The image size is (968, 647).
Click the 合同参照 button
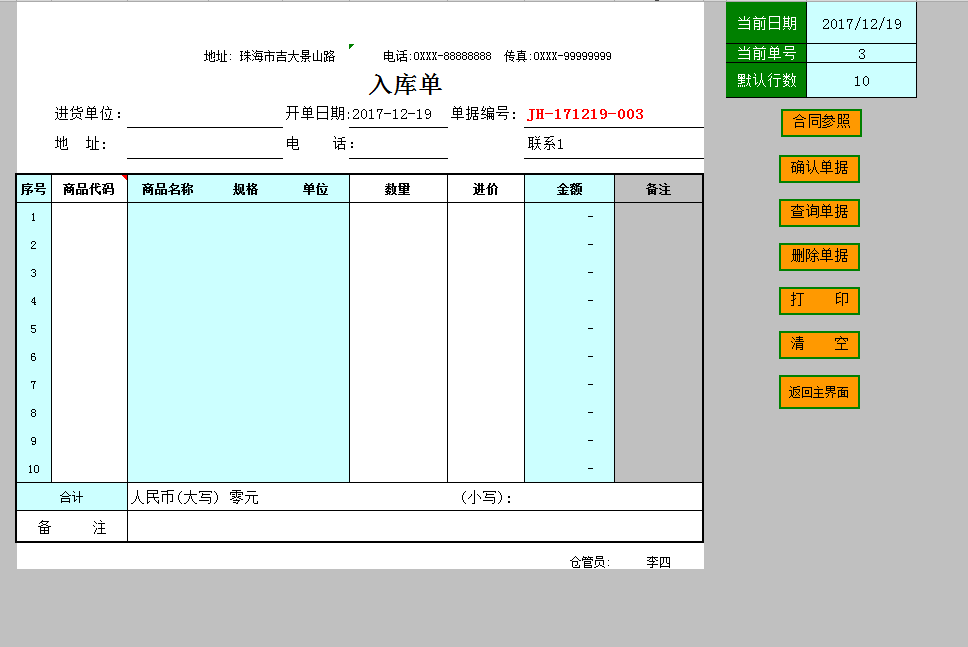click(819, 122)
